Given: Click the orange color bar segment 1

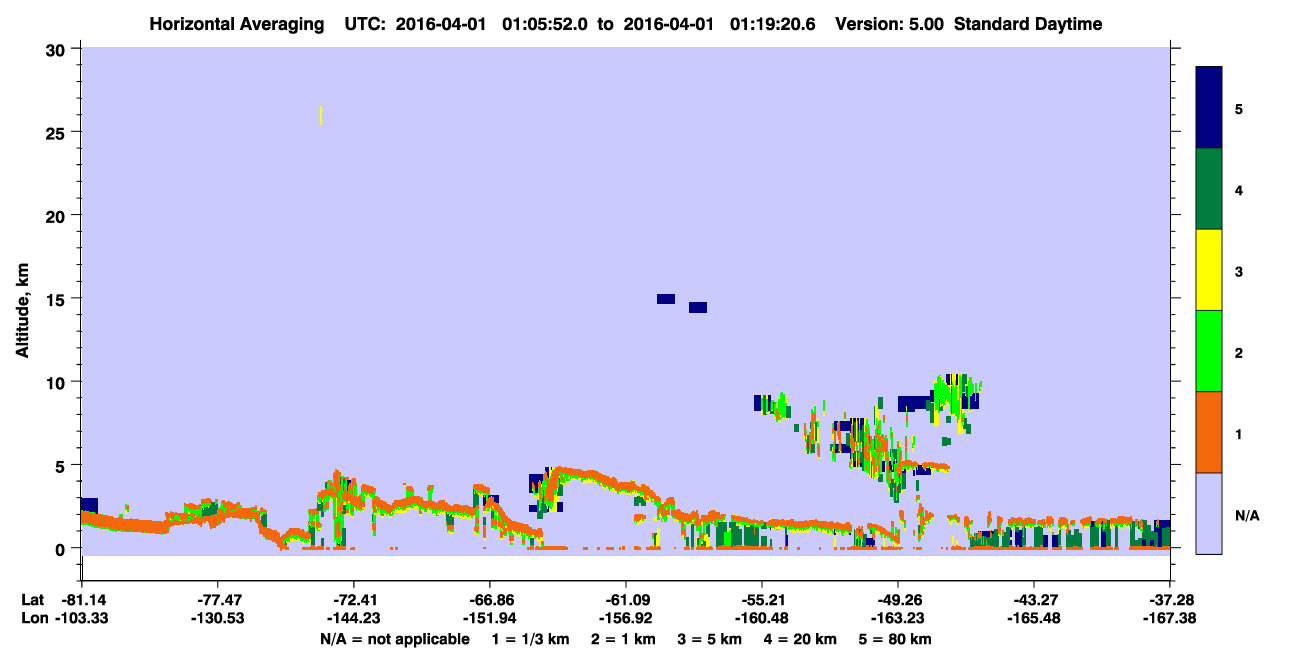Looking at the screenshot, I should (1209, 432).
